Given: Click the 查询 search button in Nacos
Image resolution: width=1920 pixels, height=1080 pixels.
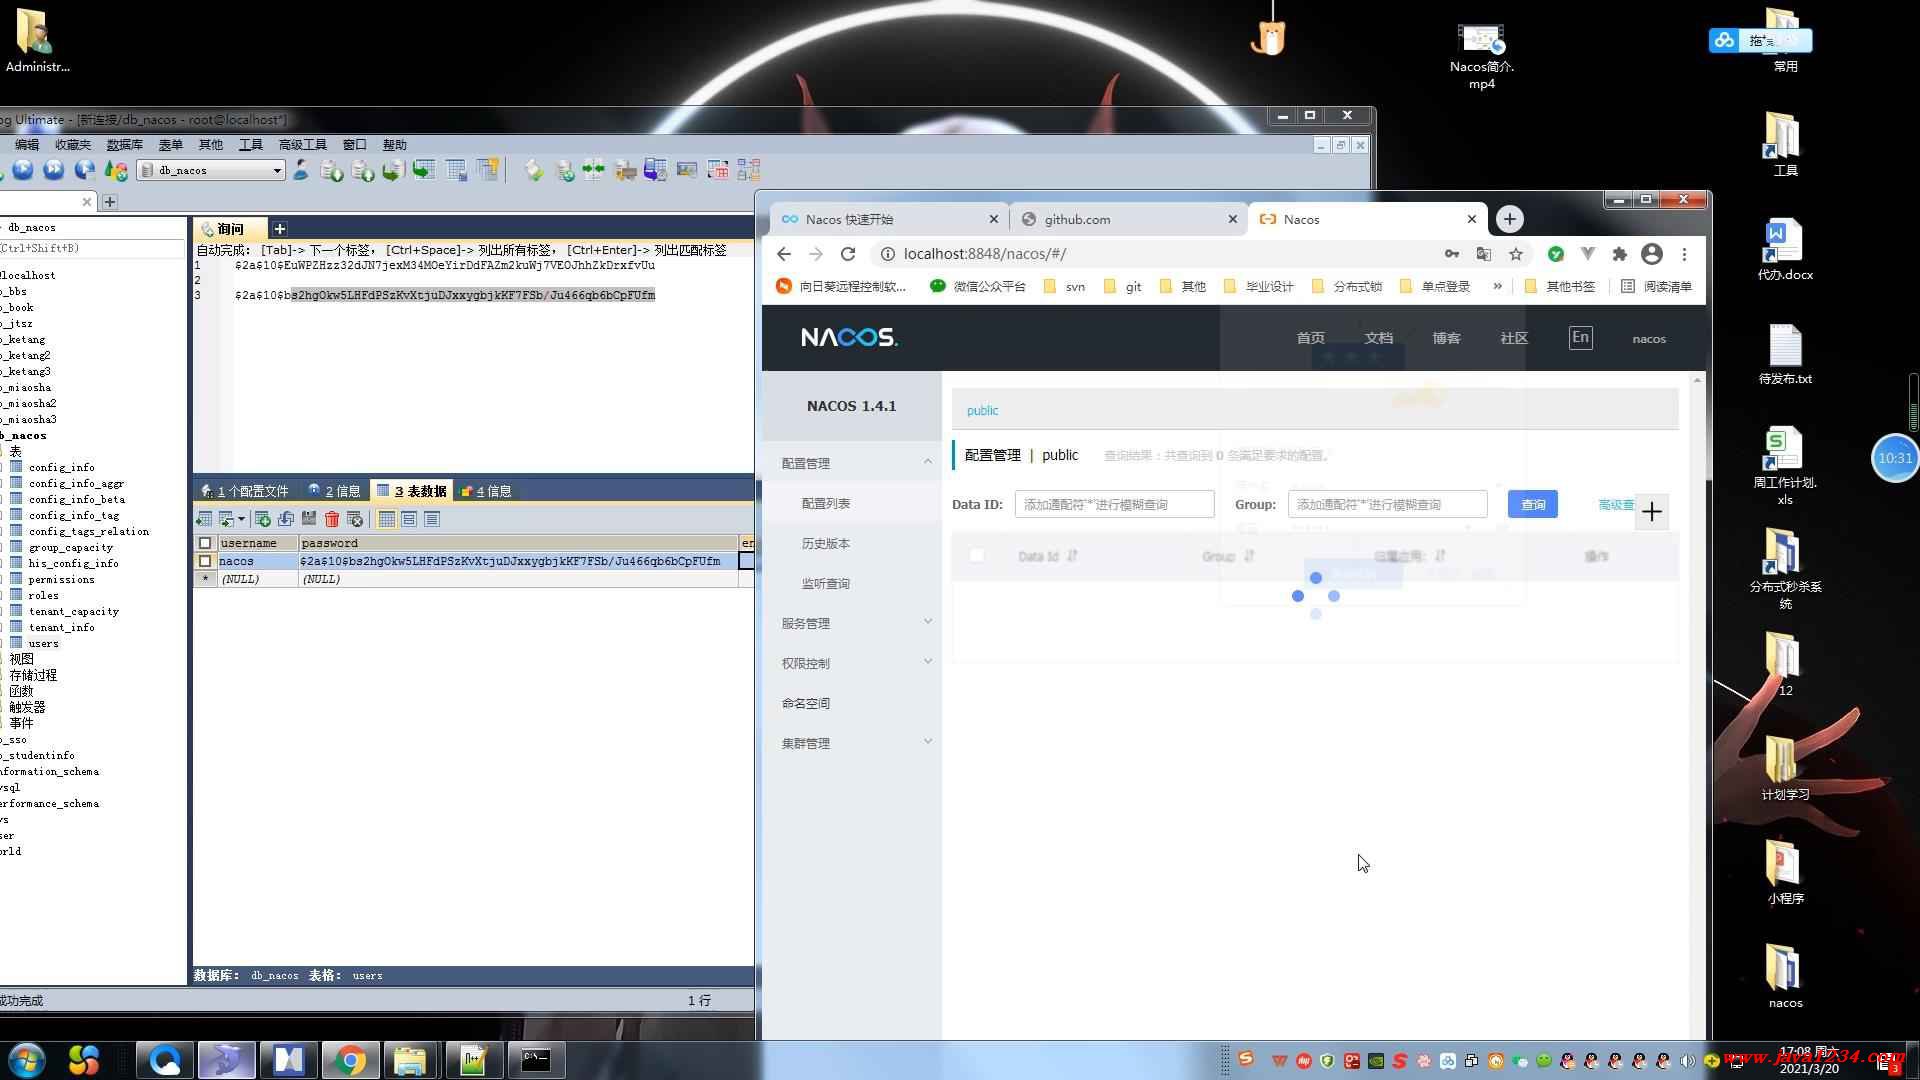Looking at the screenshot, I should pyautogui.click(x=1533, y=505).
